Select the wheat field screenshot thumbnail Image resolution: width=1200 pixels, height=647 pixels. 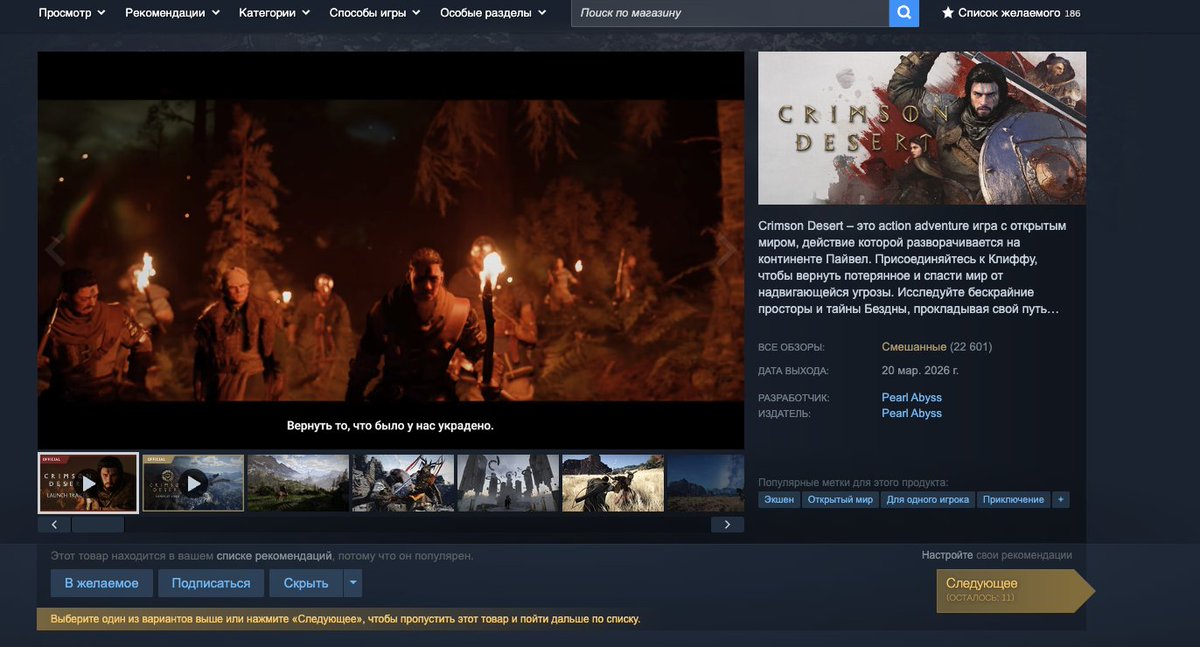tap(613, 483)
